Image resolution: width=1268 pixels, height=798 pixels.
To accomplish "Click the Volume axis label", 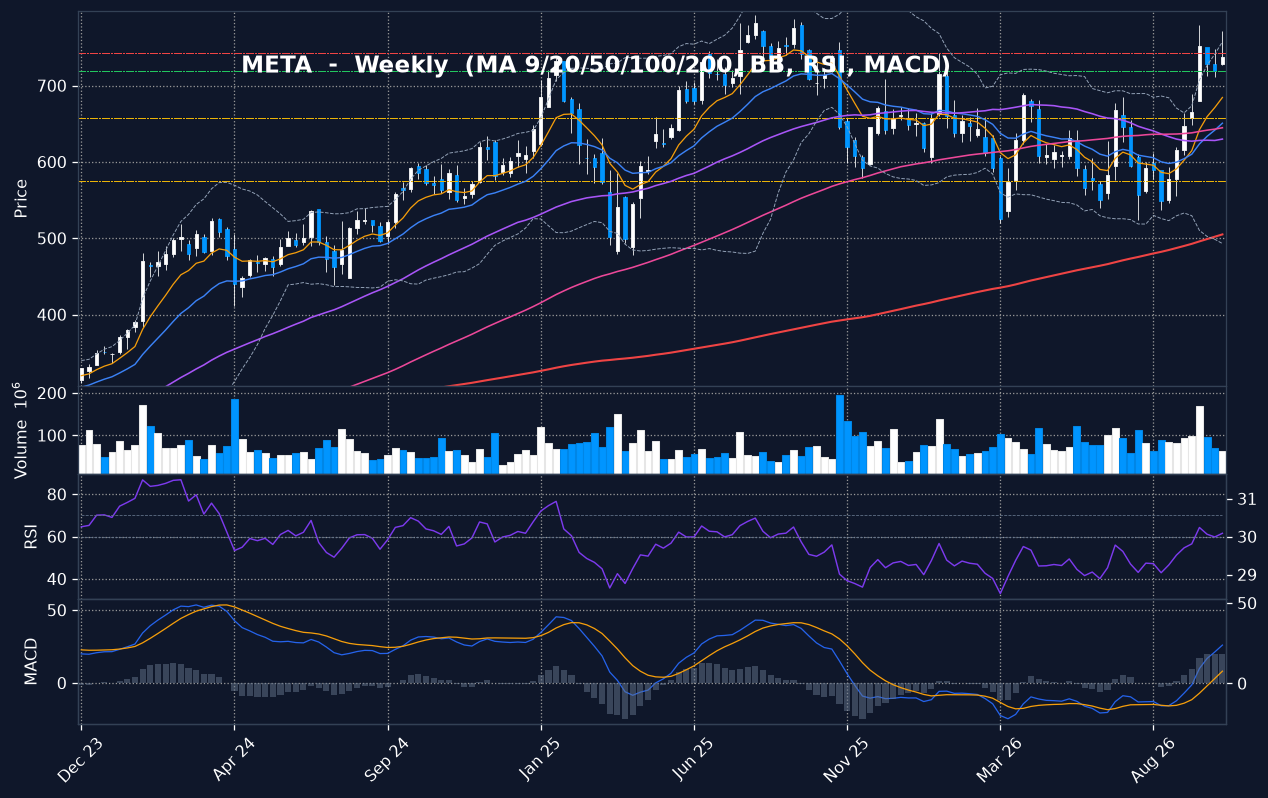I will click(x=19, y=430).
